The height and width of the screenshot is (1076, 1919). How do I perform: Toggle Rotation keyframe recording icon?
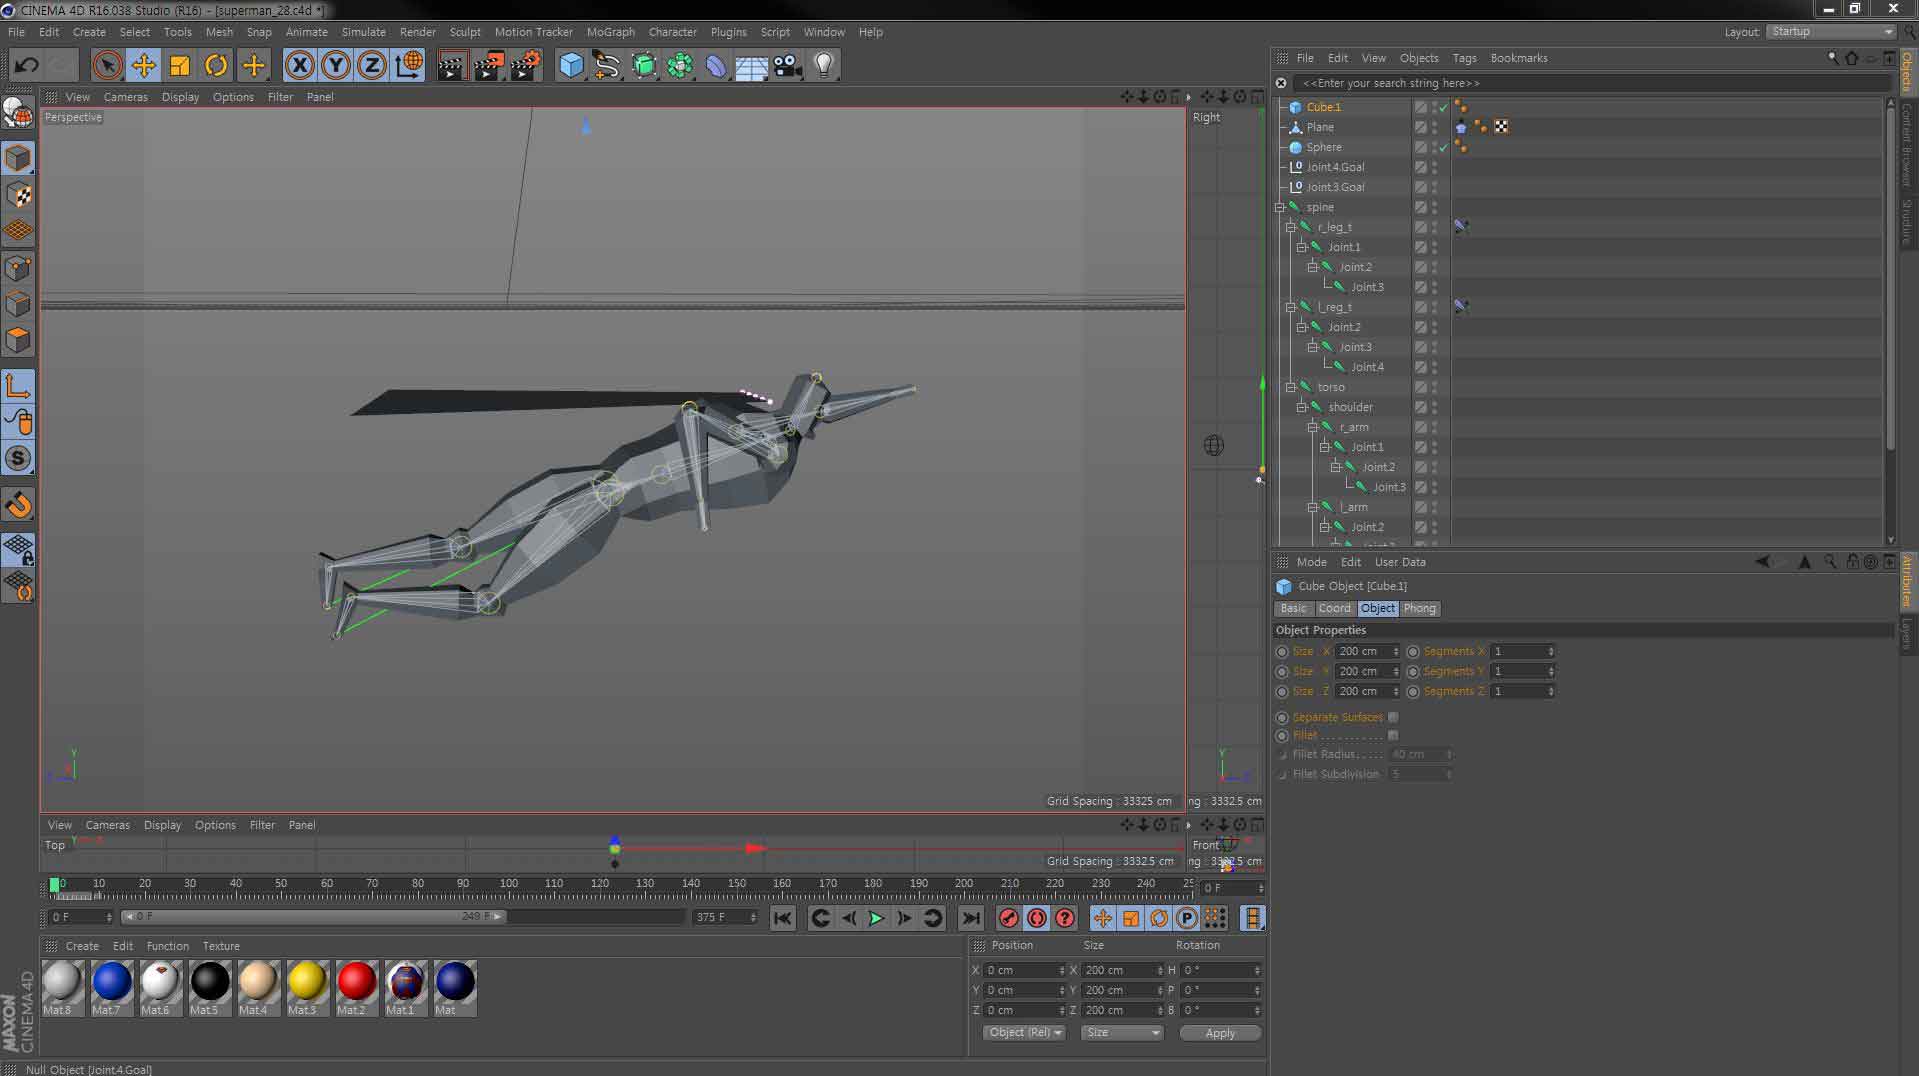(1159, 918)
